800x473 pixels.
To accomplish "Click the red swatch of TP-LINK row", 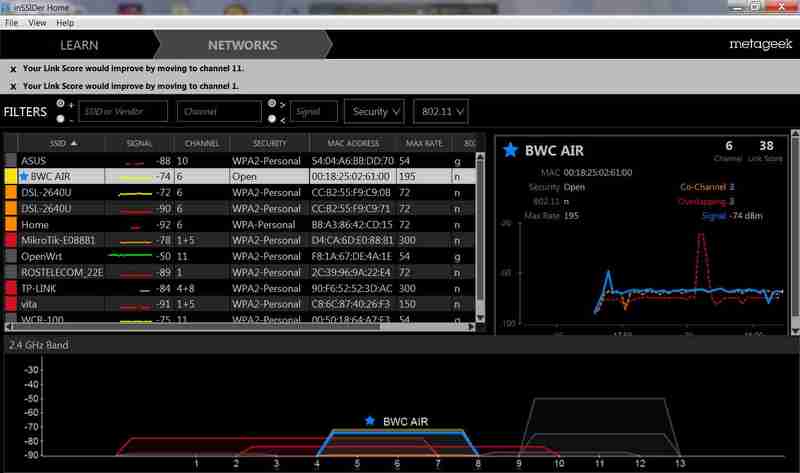I will tap(11, 288).
